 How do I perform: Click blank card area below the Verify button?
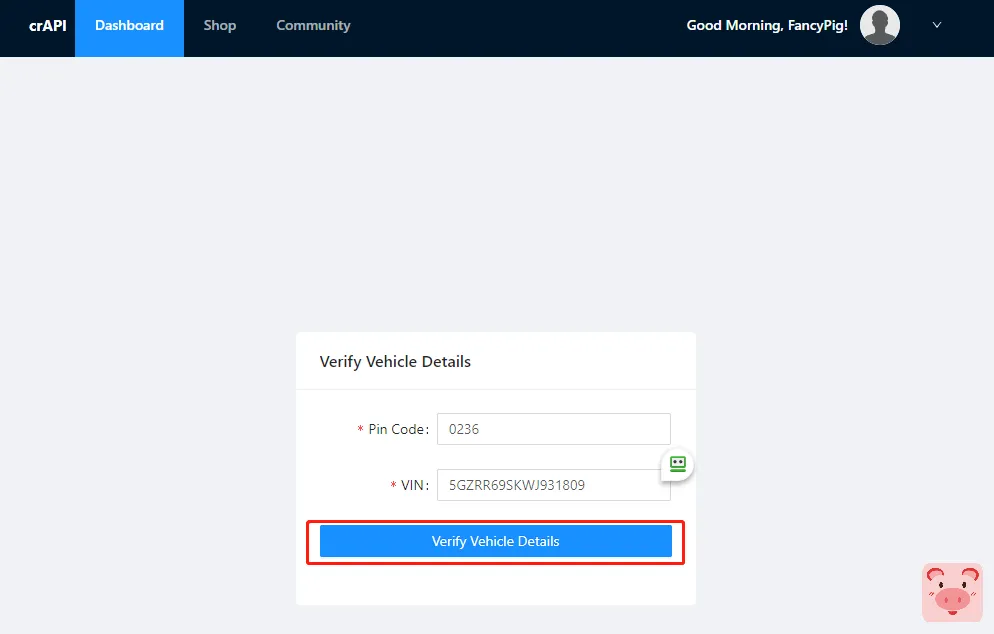[x=495, y=585]
